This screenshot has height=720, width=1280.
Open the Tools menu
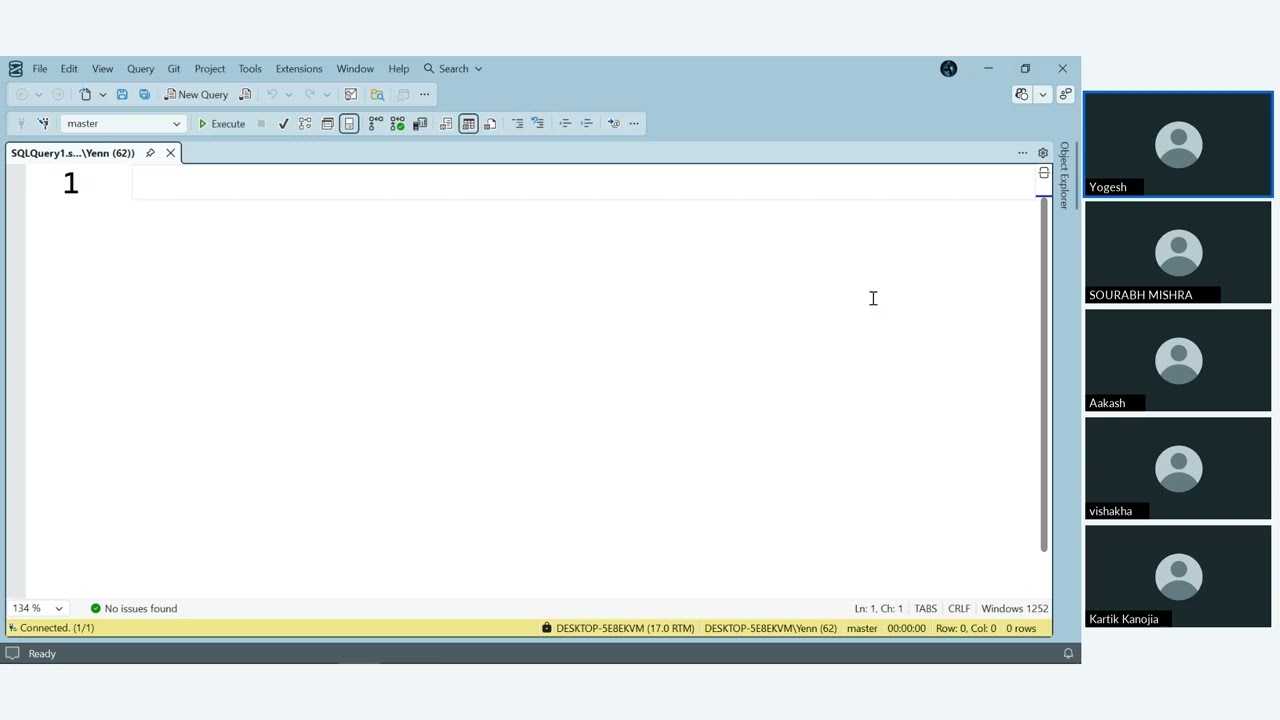(250, 69)
